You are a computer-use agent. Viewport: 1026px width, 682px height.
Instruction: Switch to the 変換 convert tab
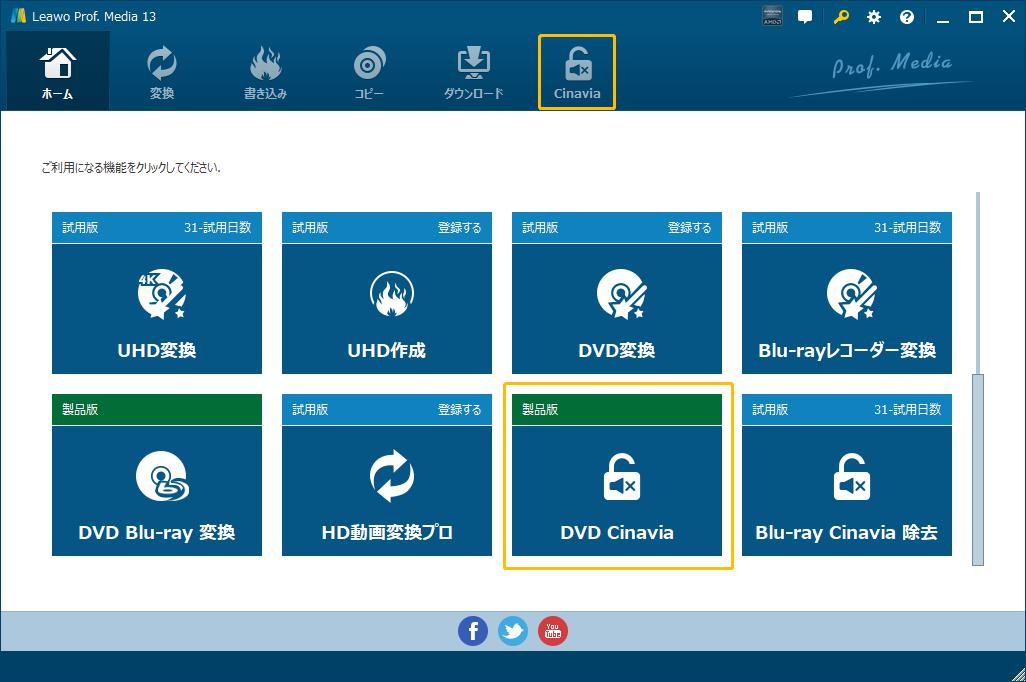coord(162,72)
